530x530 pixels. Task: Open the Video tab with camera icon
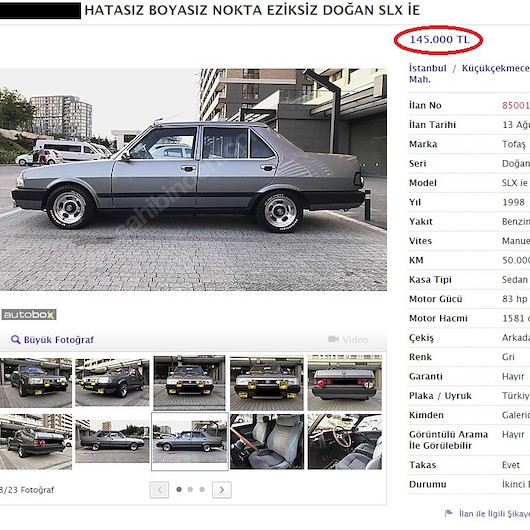[x=348, y=339]
